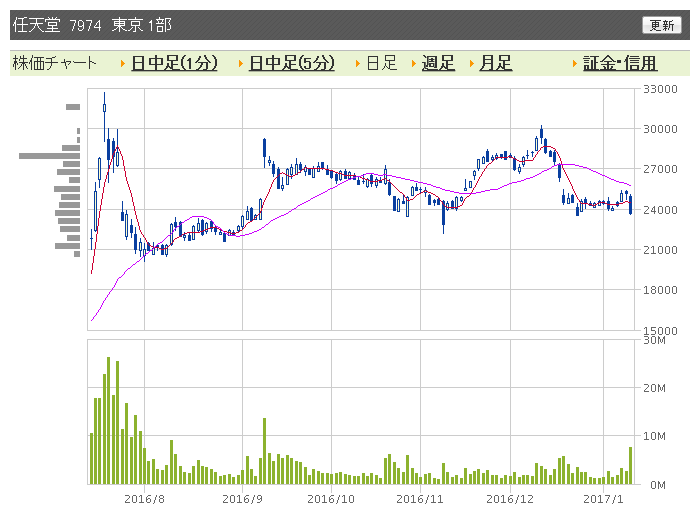Open the 証金・信用 margin page
696x529 pixels.
click(620, 63)
